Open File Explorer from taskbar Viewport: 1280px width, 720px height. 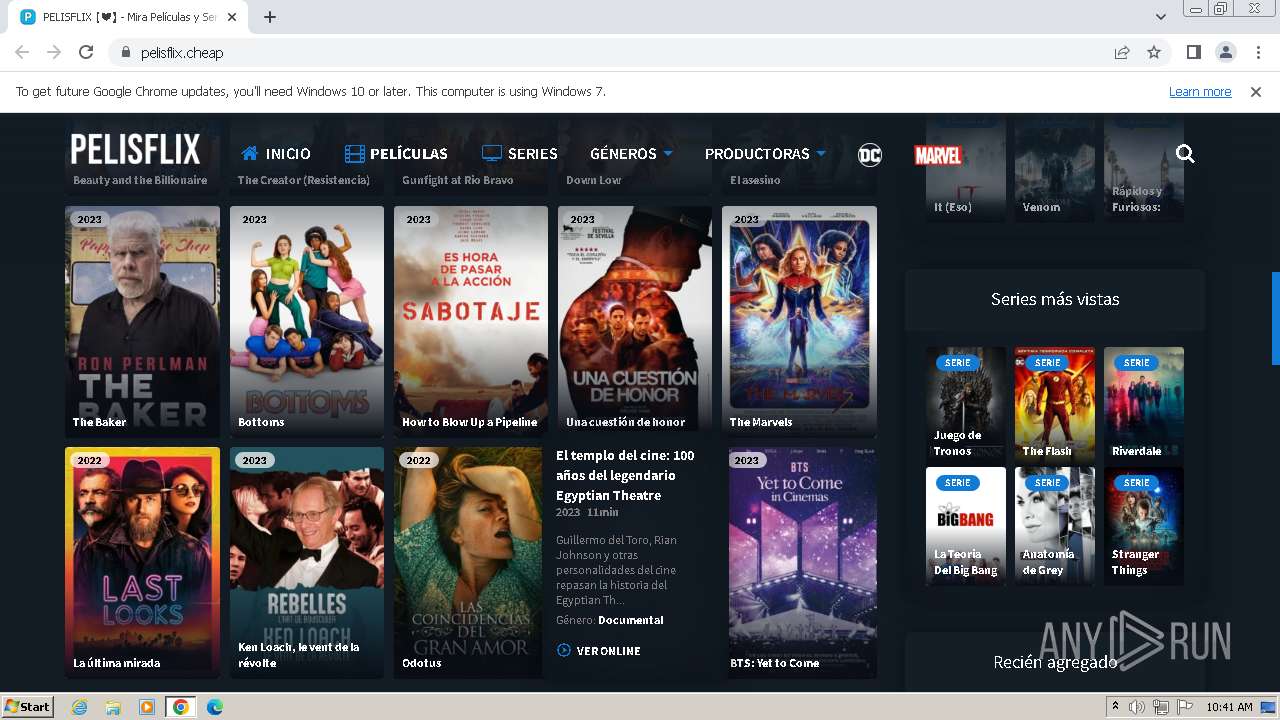coord(113,707)
